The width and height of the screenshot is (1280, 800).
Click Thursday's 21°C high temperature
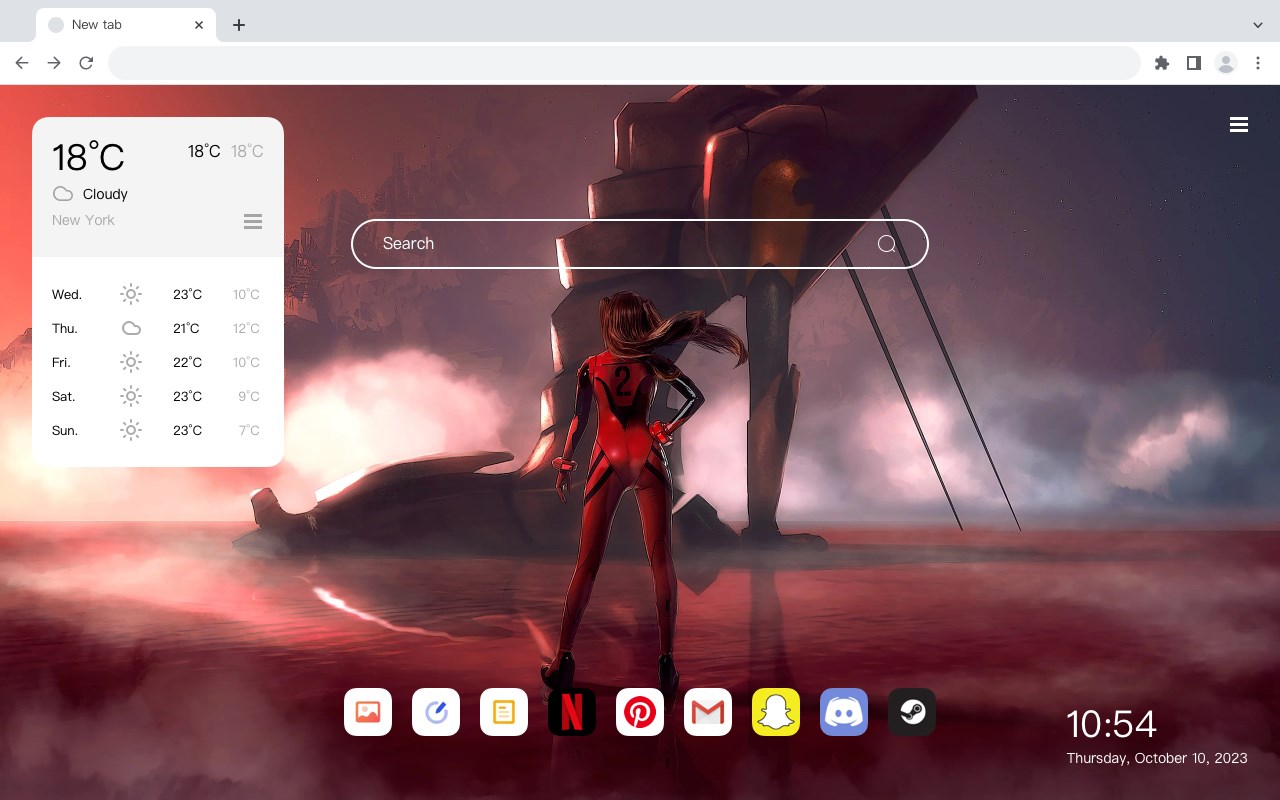pyautogui.click(x=186, y=328)
